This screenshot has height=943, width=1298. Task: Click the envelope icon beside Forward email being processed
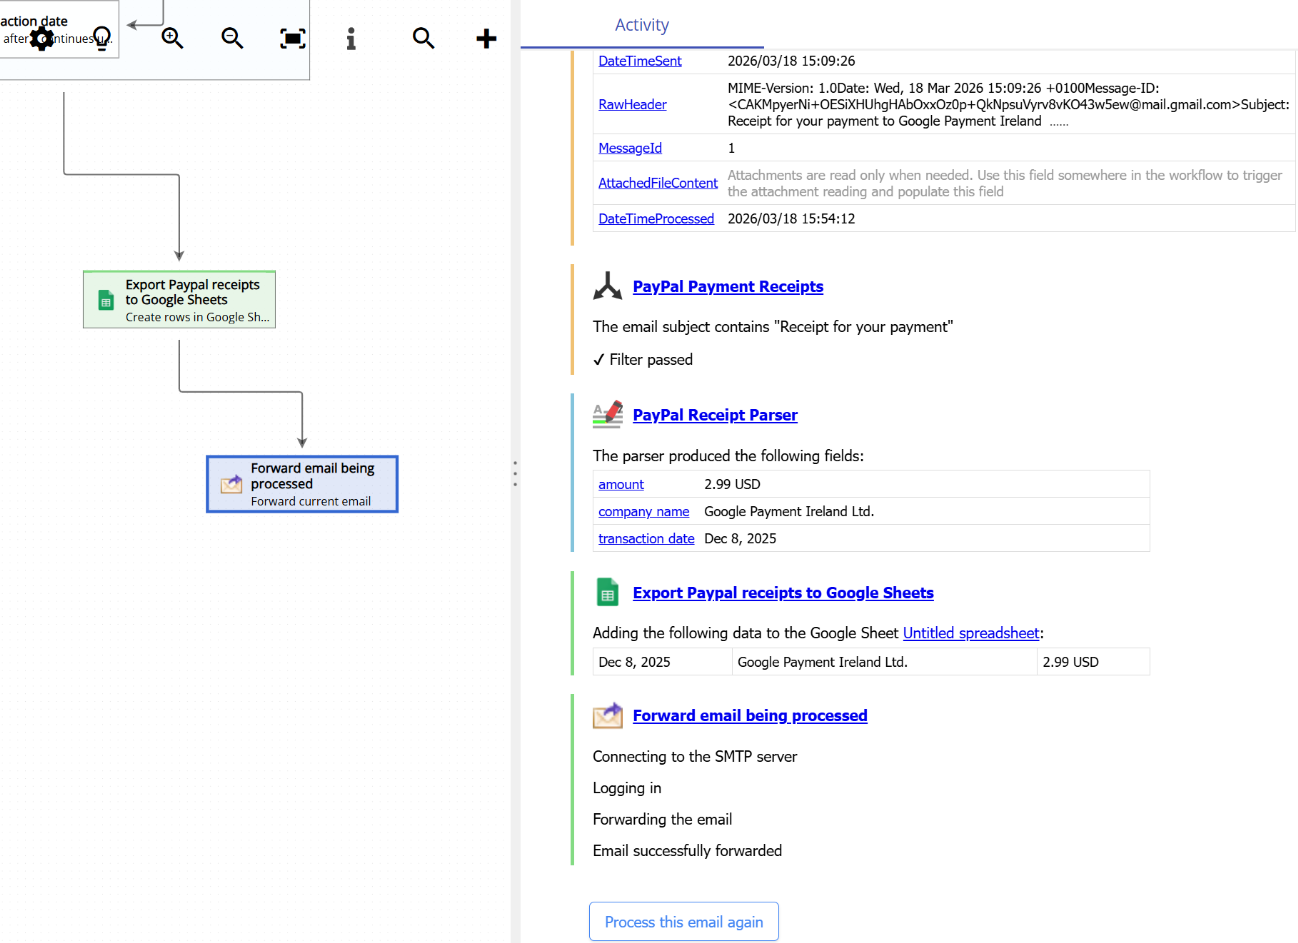pyautogui.click(x=607, y=715)
